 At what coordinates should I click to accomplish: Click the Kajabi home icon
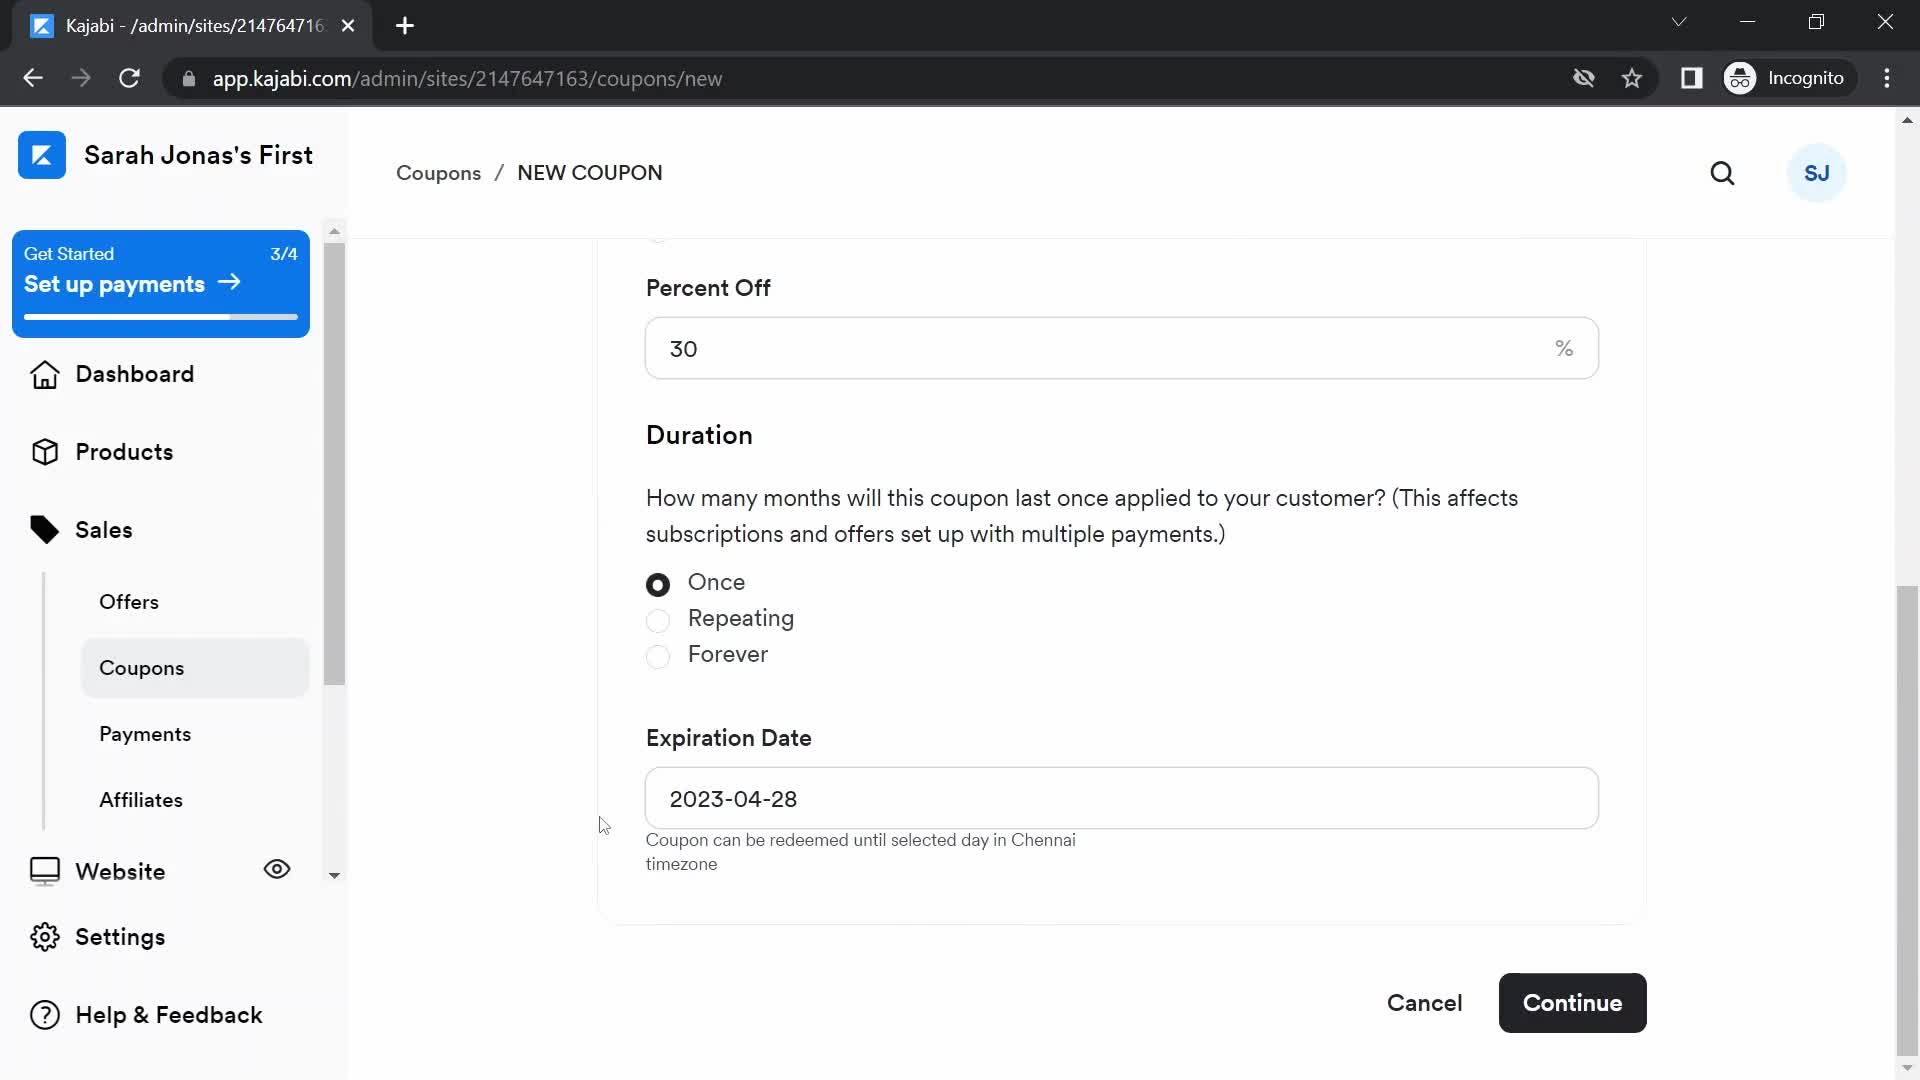point(41,154)
